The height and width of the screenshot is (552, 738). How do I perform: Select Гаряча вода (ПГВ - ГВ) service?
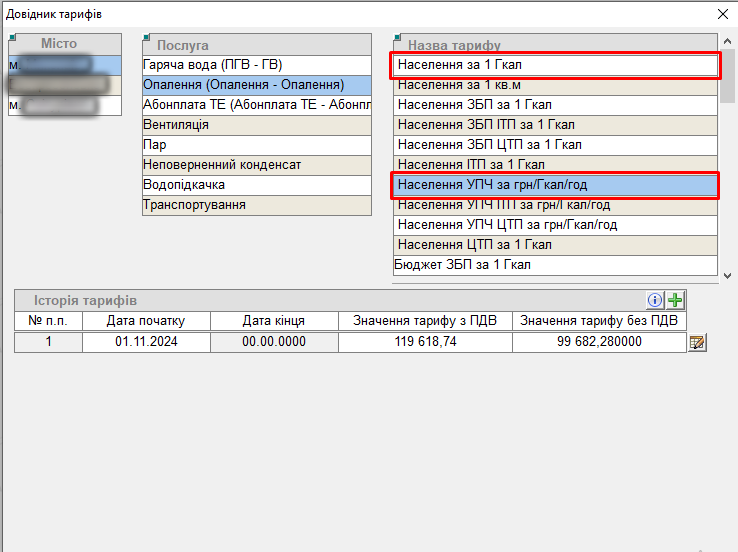[x=255, y=65]
